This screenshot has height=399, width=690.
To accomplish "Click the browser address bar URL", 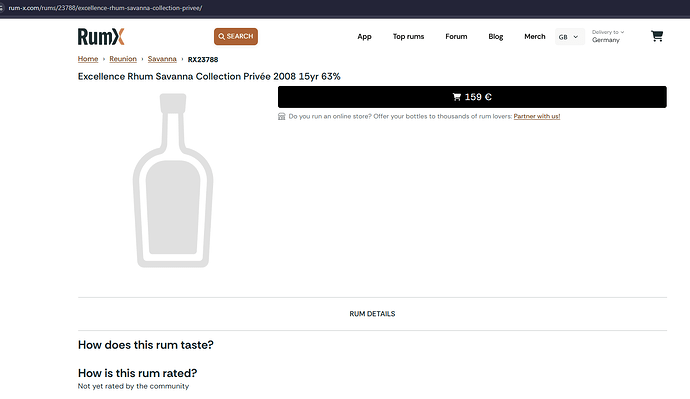I will [105, 8].
